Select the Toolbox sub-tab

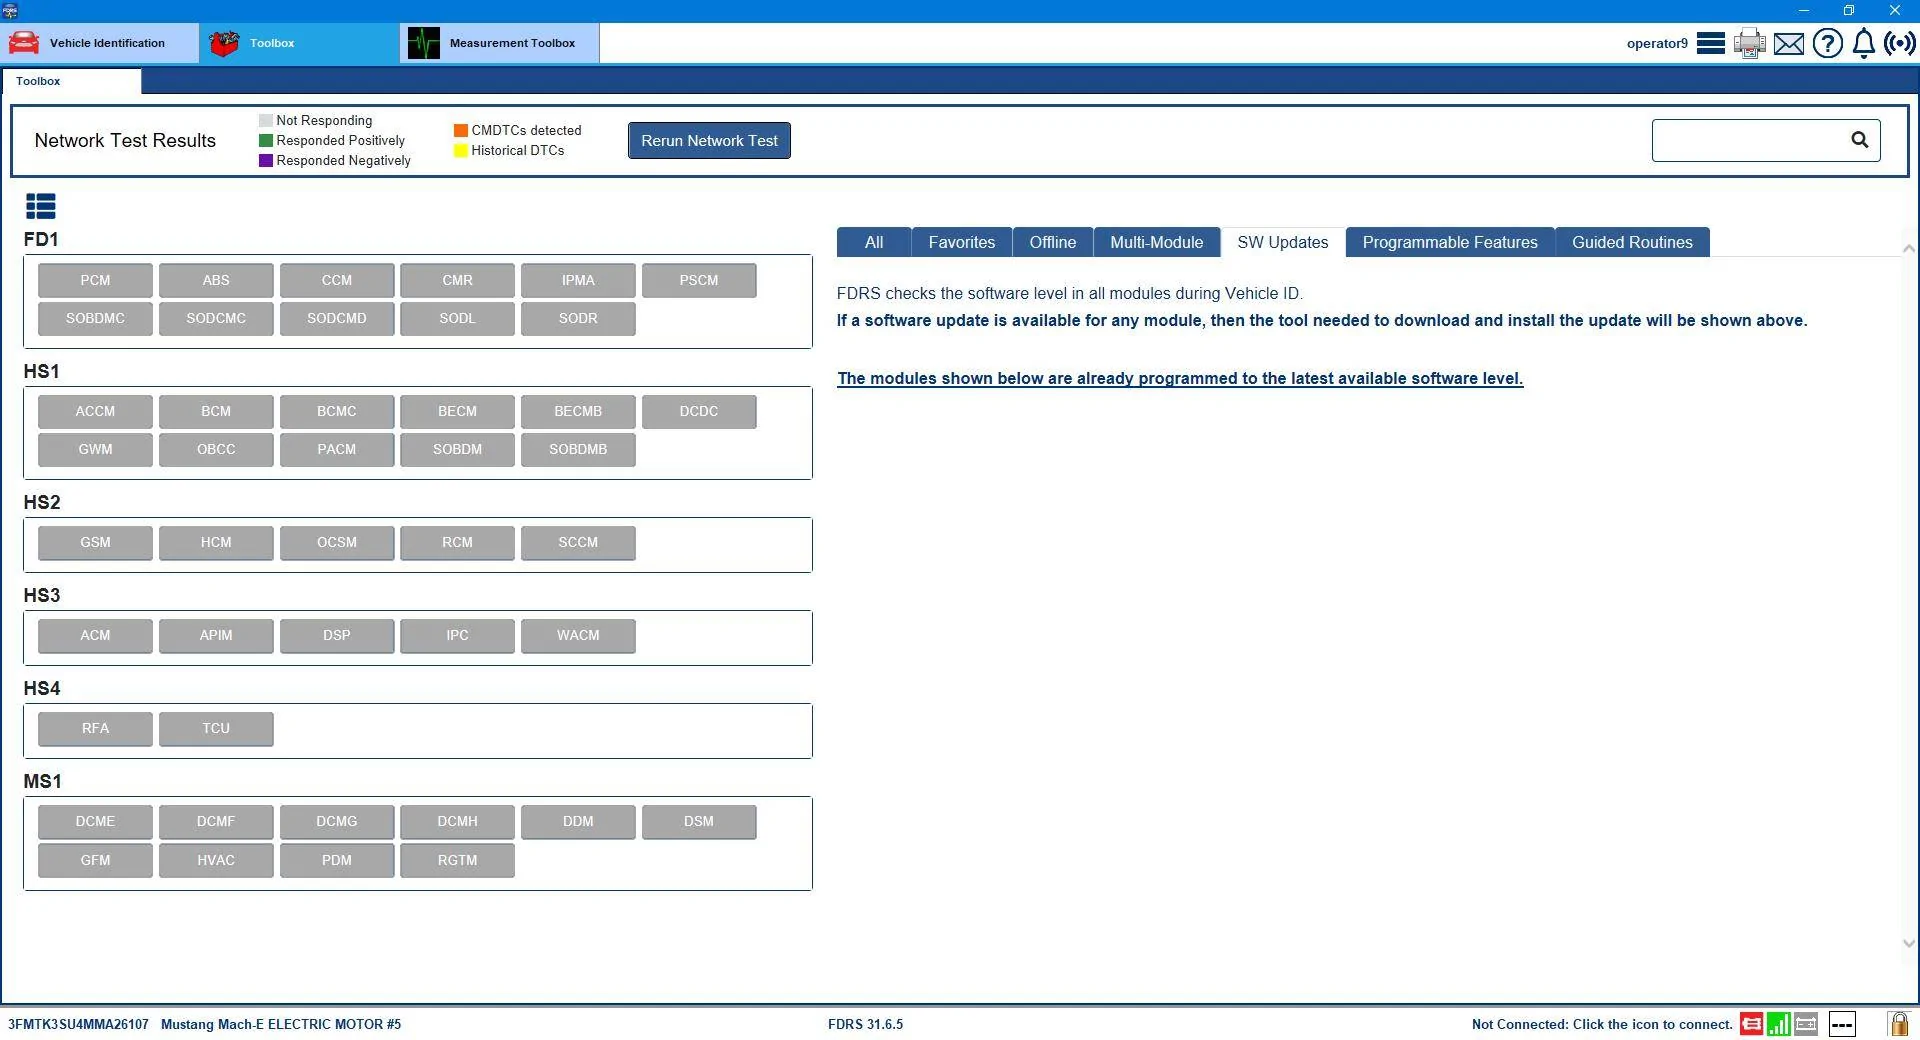click(71, 81)
